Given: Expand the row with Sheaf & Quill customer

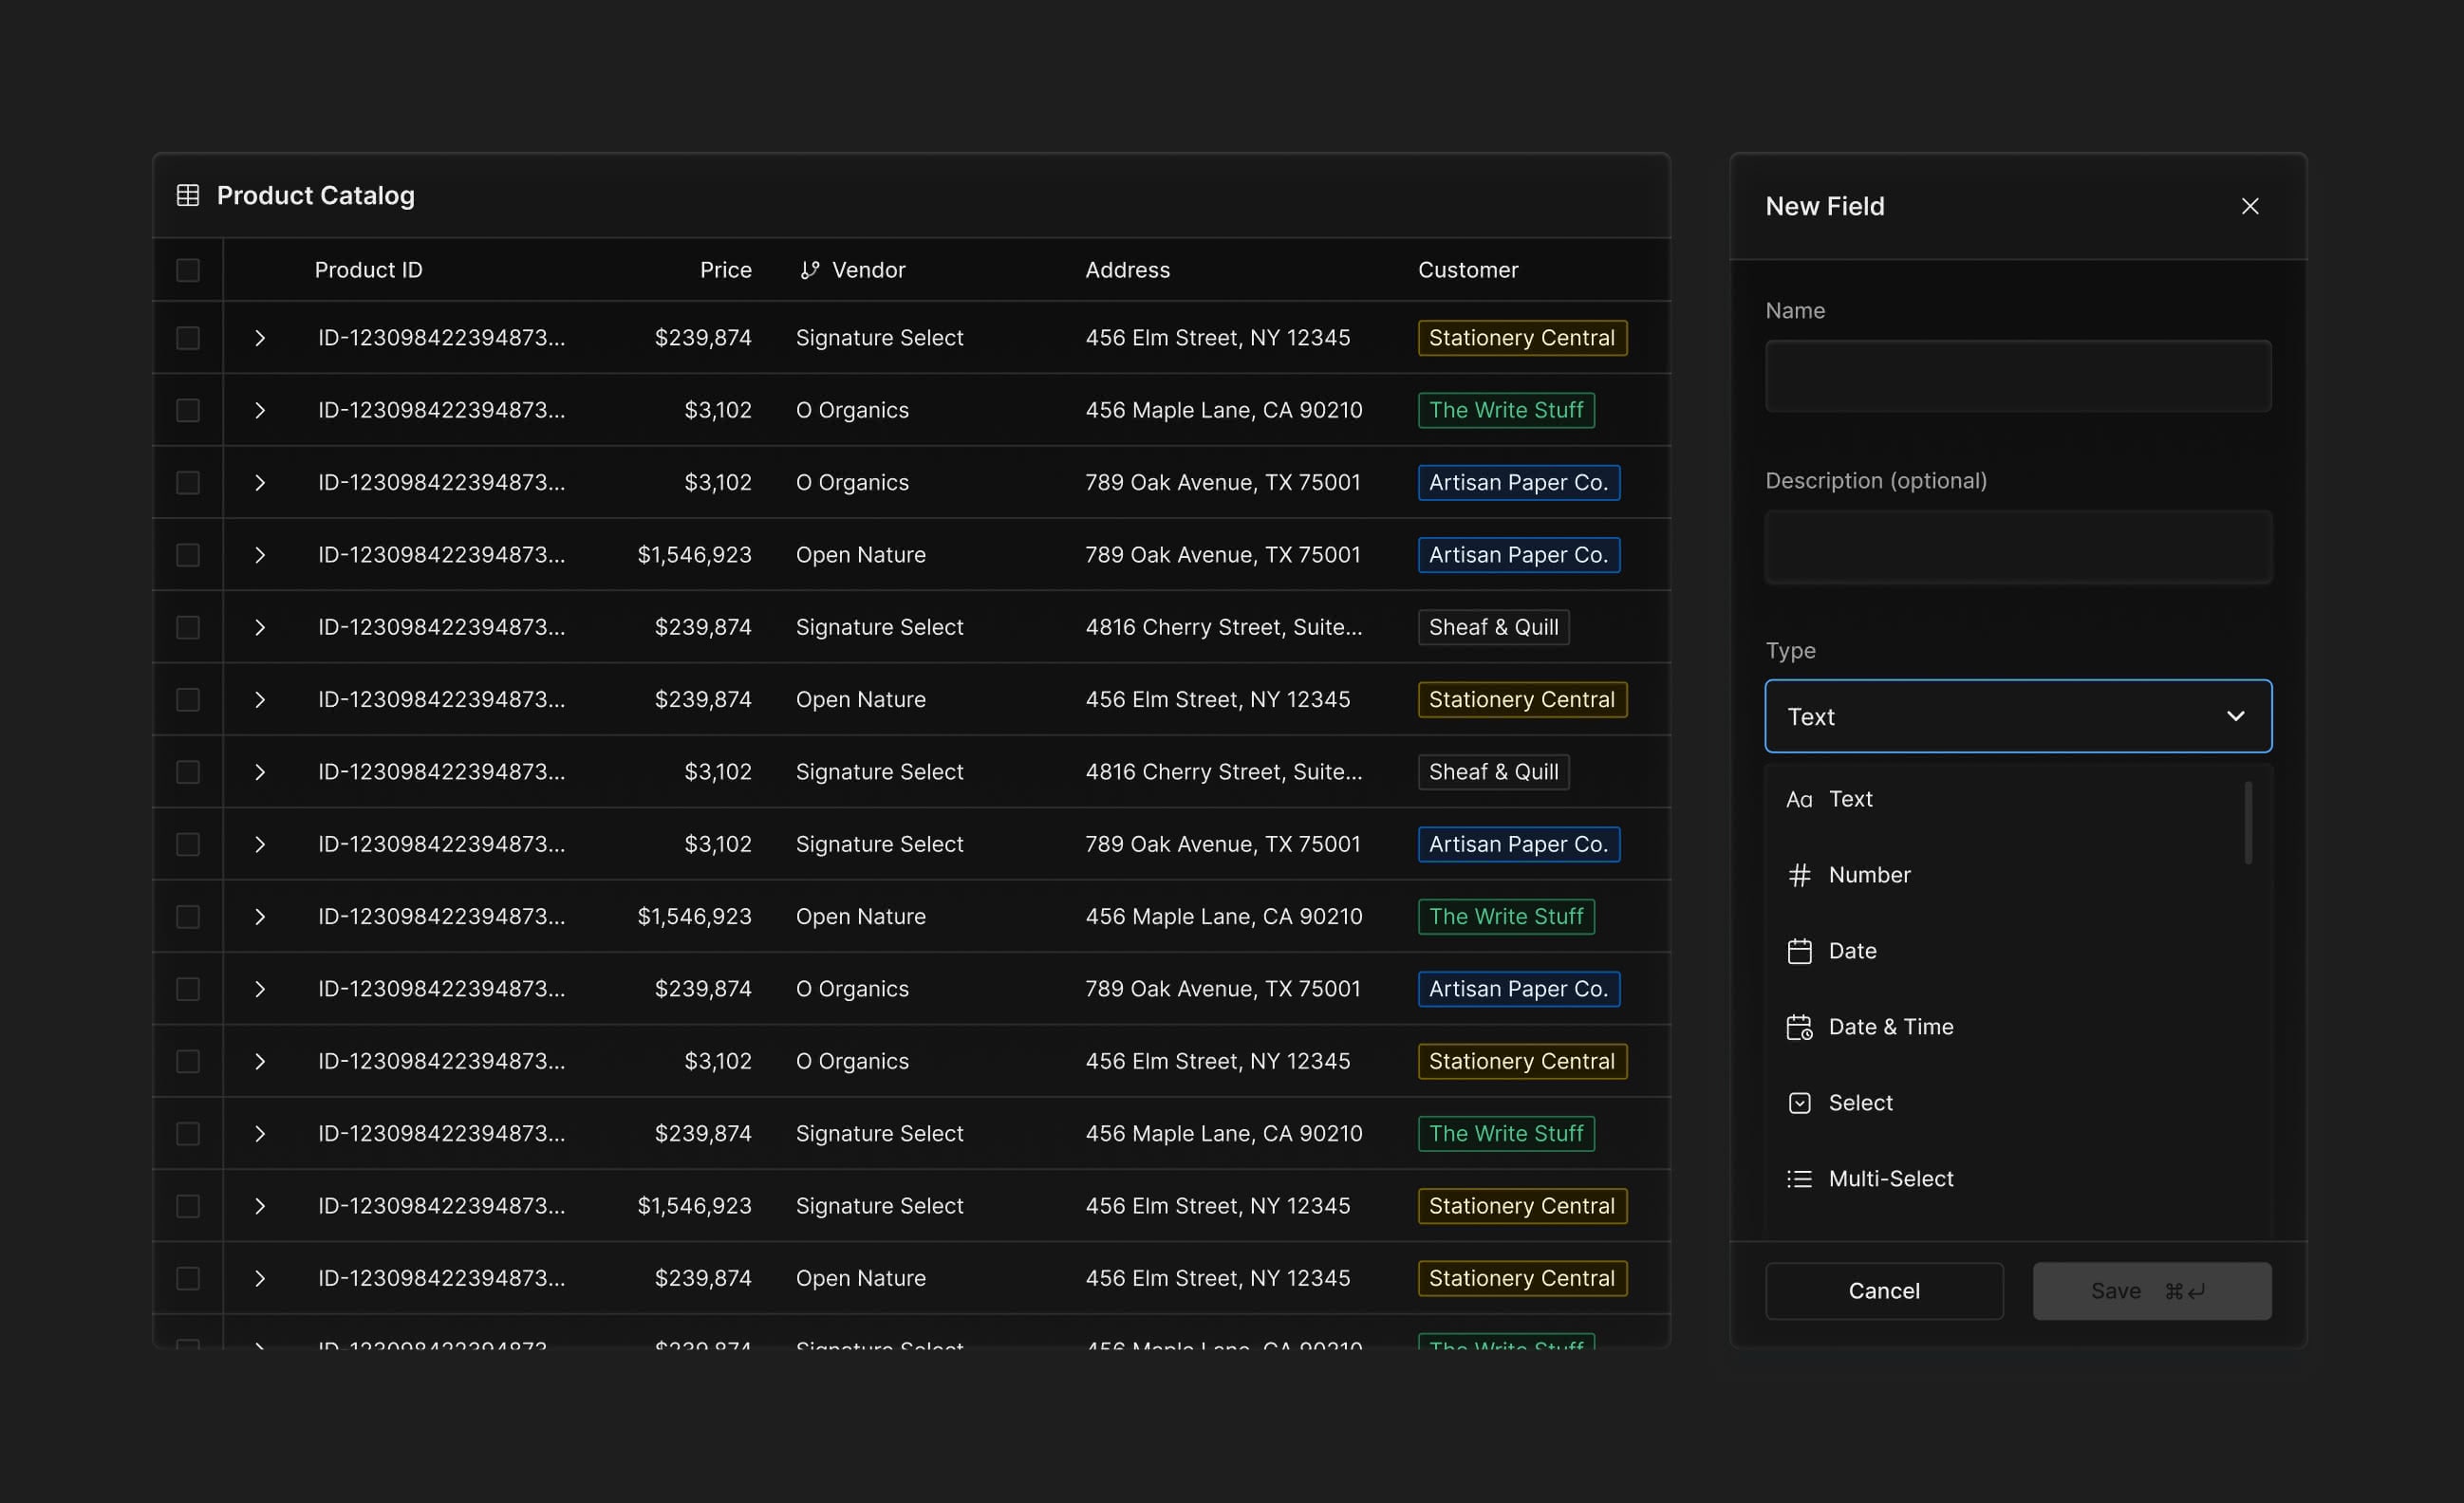Looking at the screenshot, I should [x=260, y=627].
